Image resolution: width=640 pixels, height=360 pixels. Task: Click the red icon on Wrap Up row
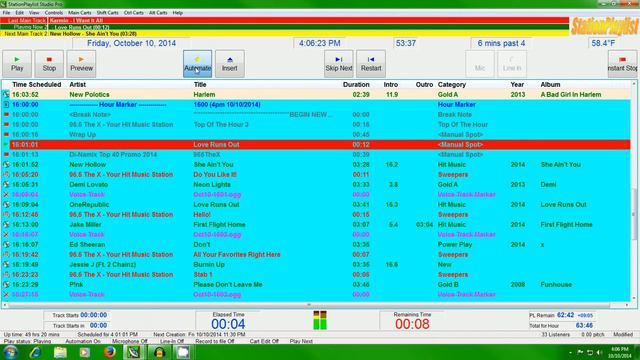click(x=6, y=135)
